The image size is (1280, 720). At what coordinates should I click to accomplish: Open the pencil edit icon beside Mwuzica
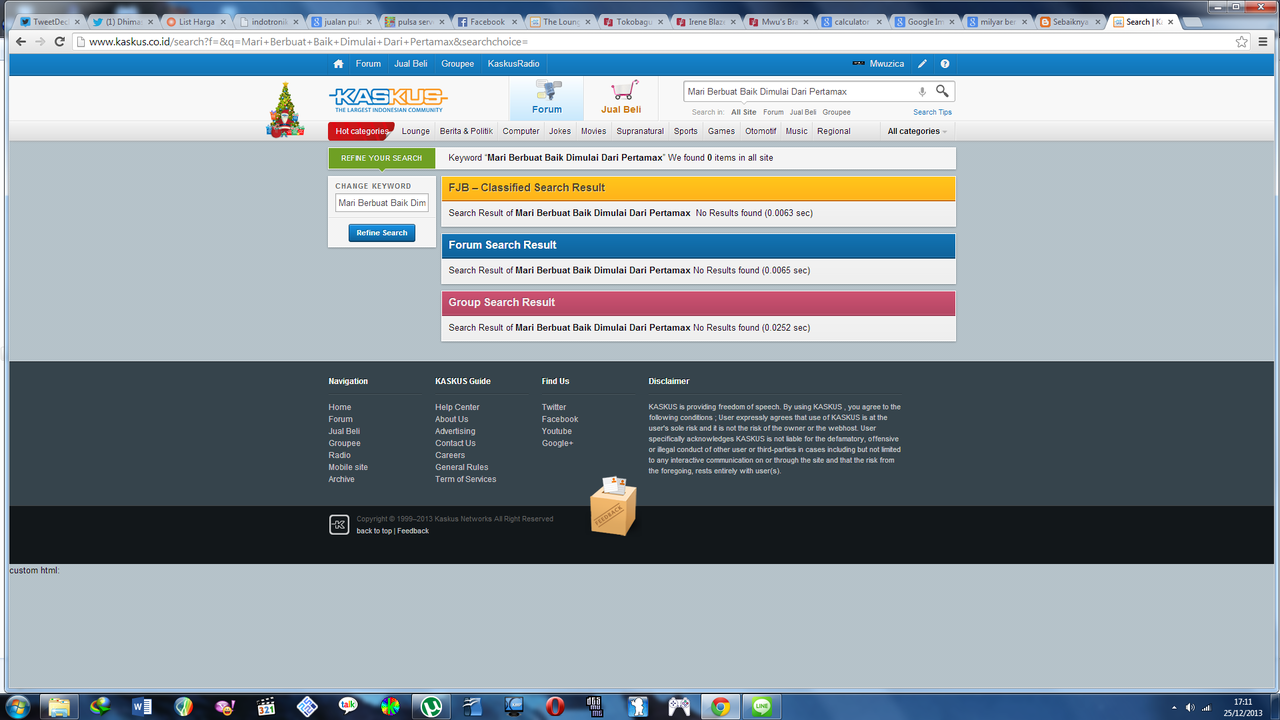[923, 64]
